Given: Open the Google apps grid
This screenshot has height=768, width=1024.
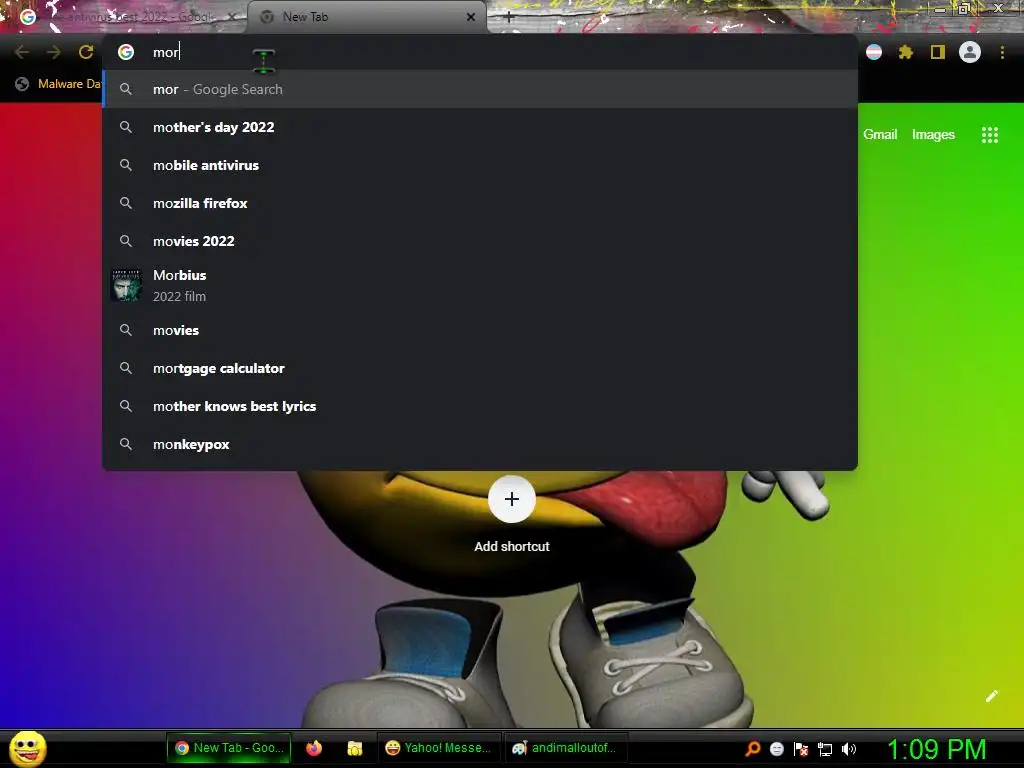Looking at the screenshot, I should click(x=989, y=135).
